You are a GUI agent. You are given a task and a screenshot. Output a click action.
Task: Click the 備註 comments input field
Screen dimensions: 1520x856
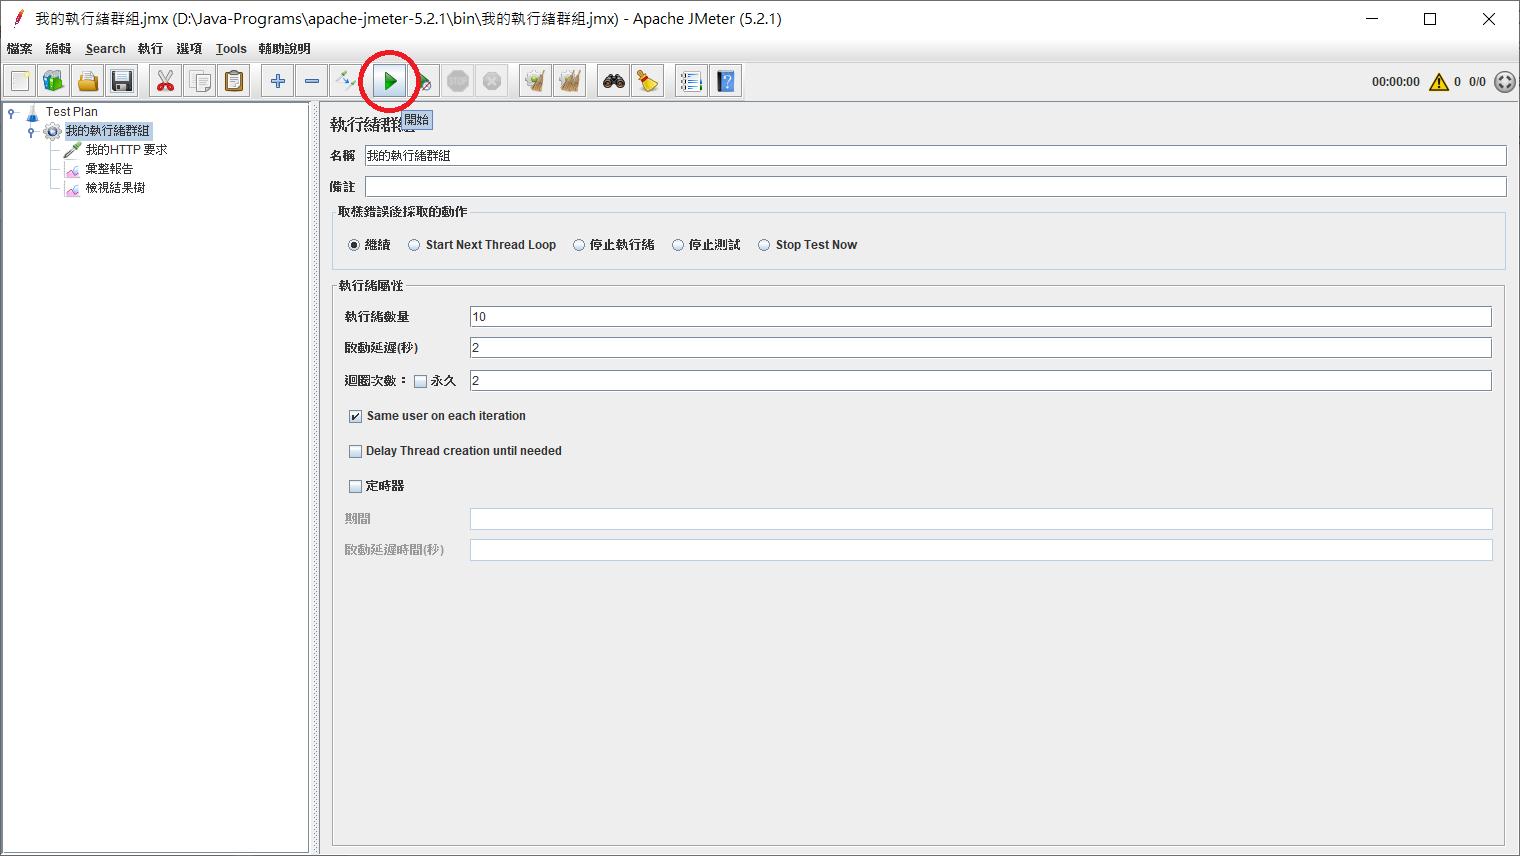(x=935, y=187)
